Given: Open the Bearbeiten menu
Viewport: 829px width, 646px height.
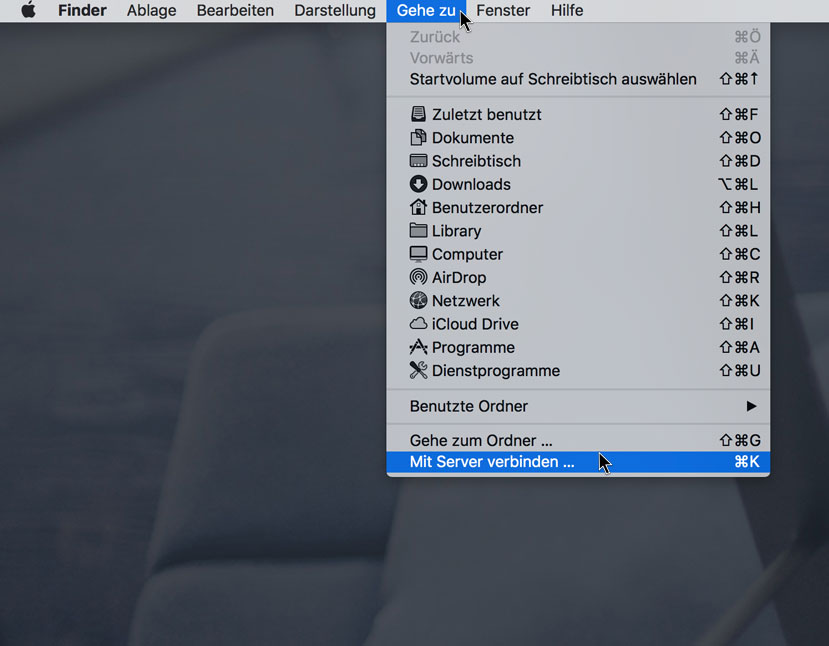Looking at the screenshot, I should (x=235, y=10).
